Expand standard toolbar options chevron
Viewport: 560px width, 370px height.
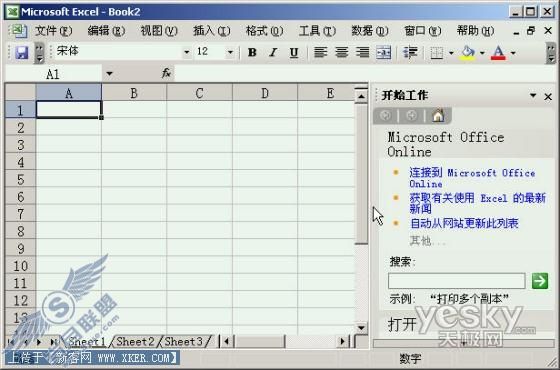tap(39, 53)
